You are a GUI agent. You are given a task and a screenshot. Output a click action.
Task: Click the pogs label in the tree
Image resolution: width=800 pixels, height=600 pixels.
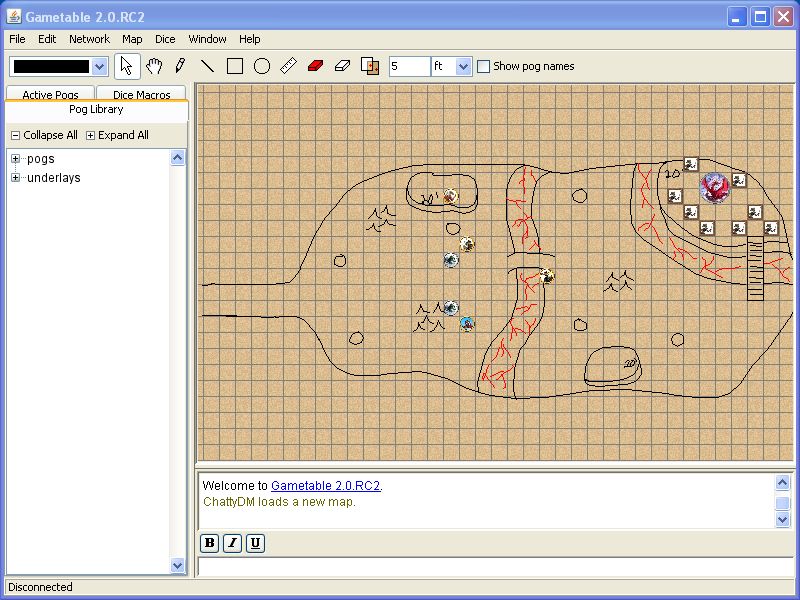41,159
